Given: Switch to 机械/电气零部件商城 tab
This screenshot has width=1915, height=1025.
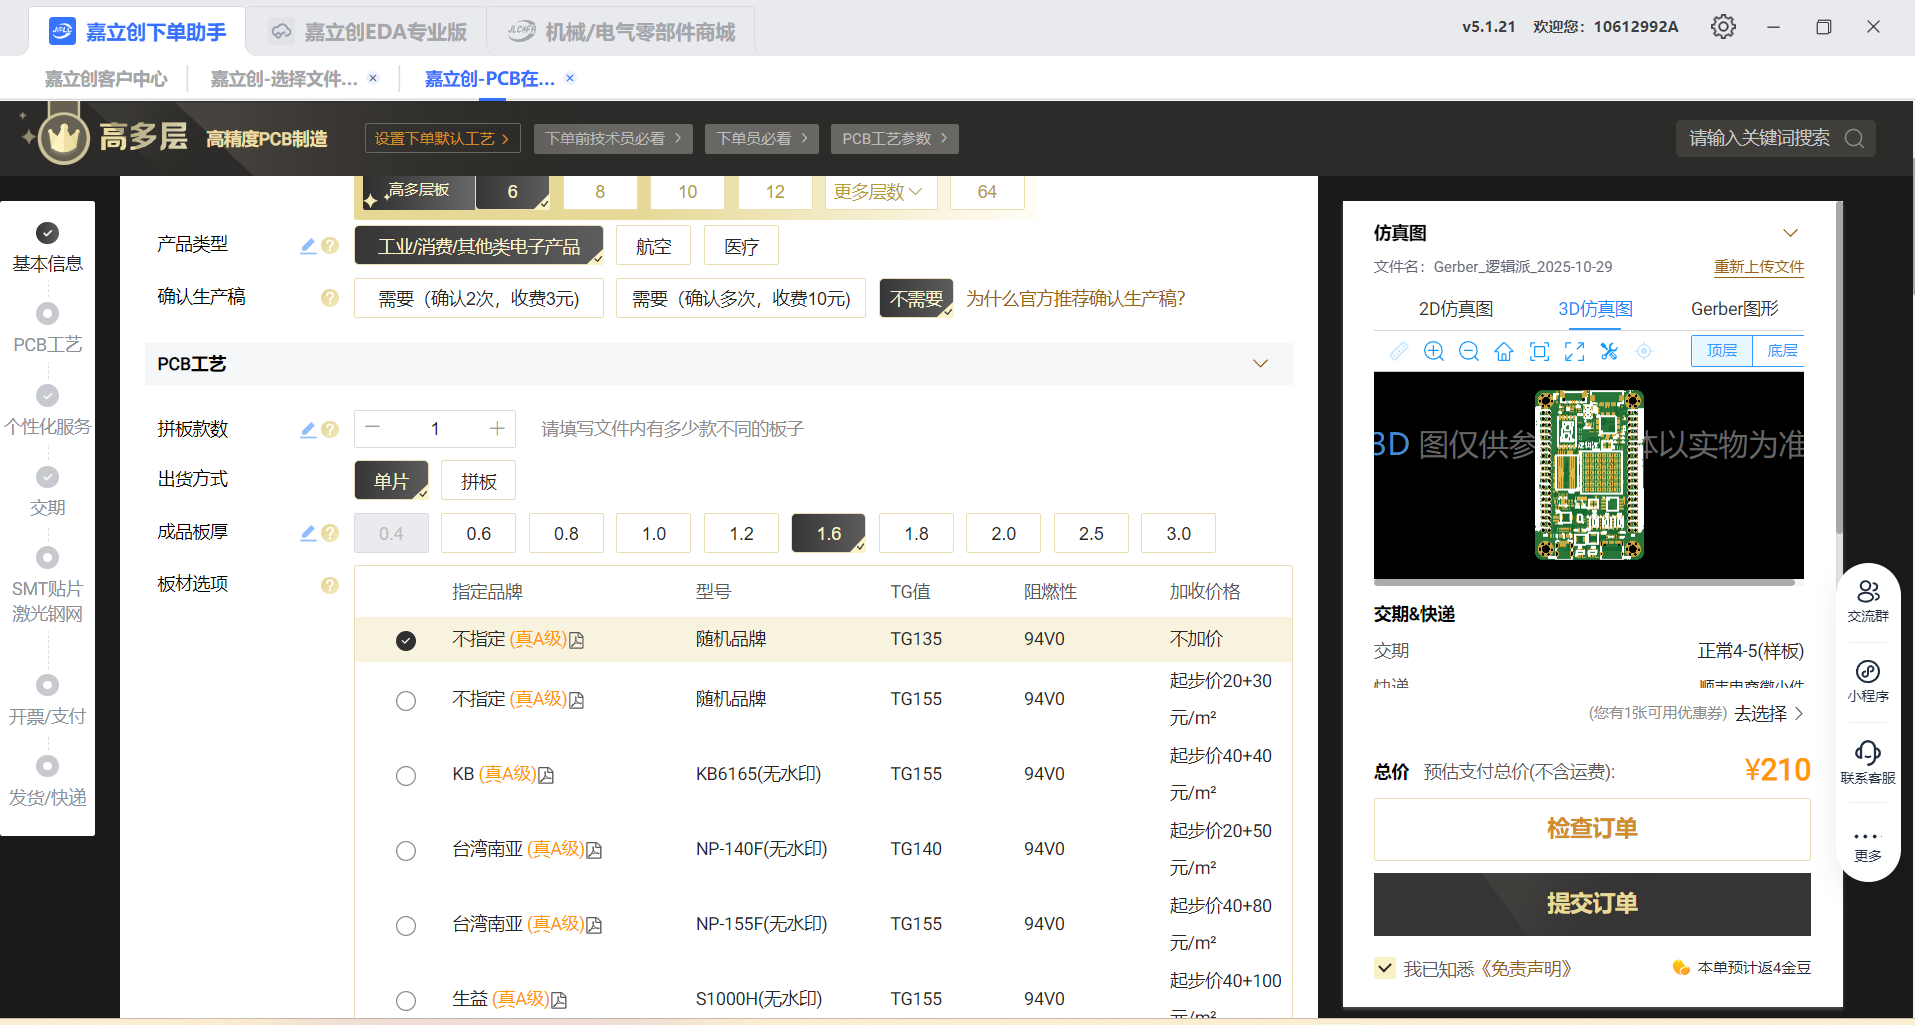Looking at the screenshot, I should pyautogui.click(x=621, y=32).
